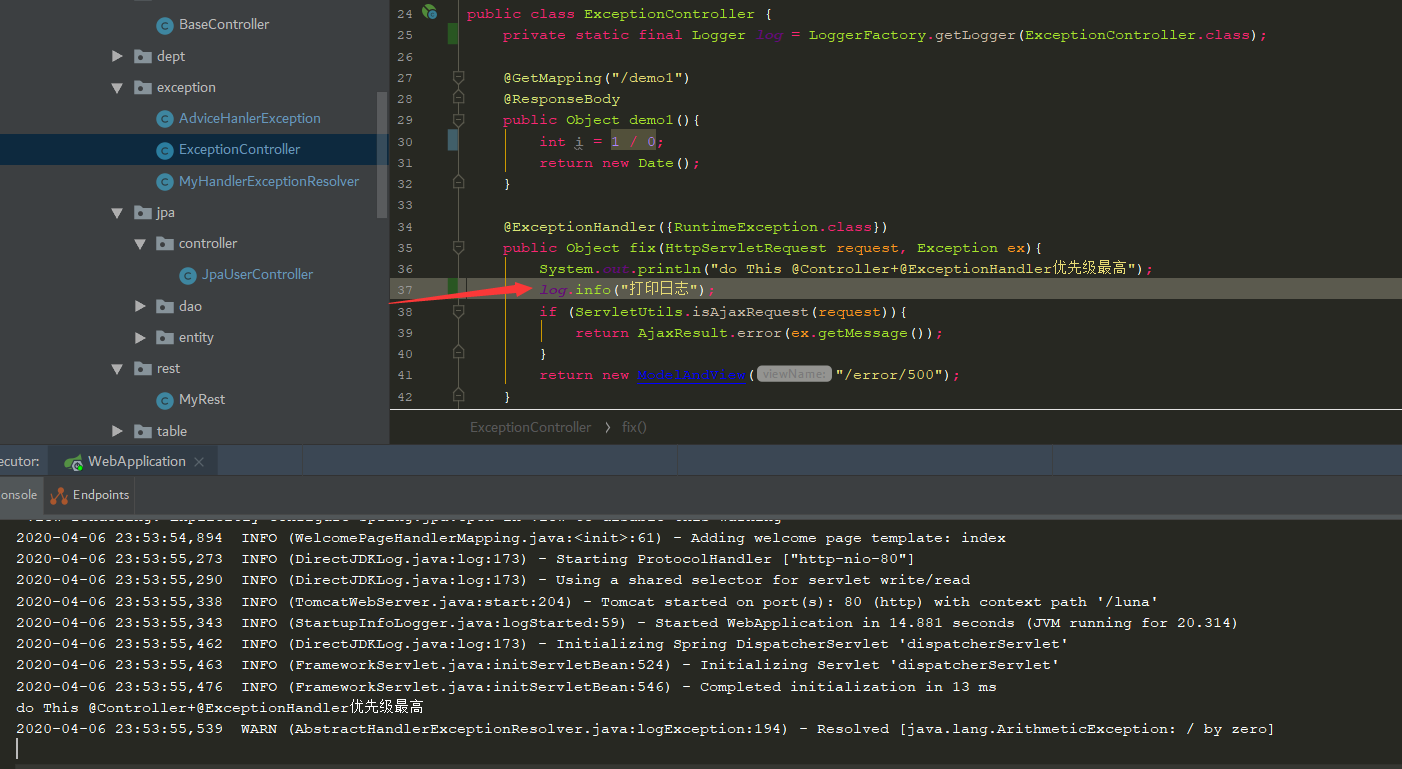This screenshot has height=769, width=1402.
Task: Click the fold end marker at line 32
Action: point(458,183)
